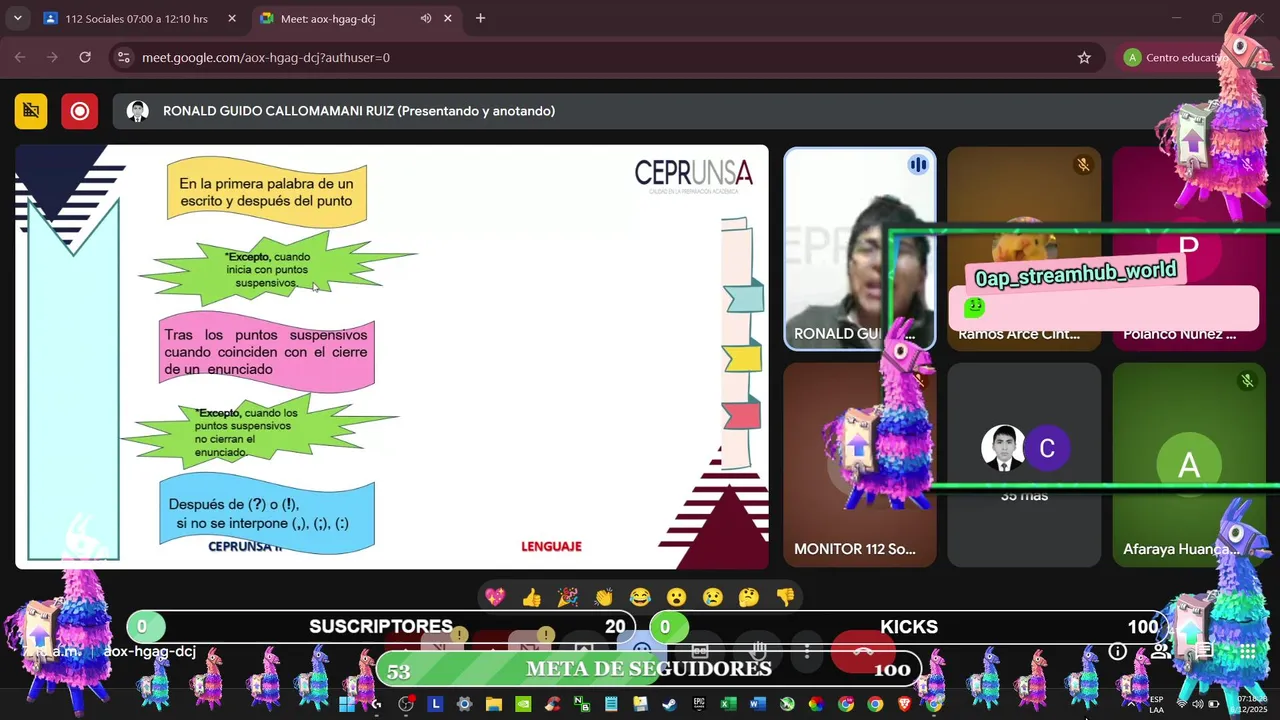Send the surprised face emoji reaction
This screenshot has height=720, width=1280.
pyautogui.click(x=676, y=597)
